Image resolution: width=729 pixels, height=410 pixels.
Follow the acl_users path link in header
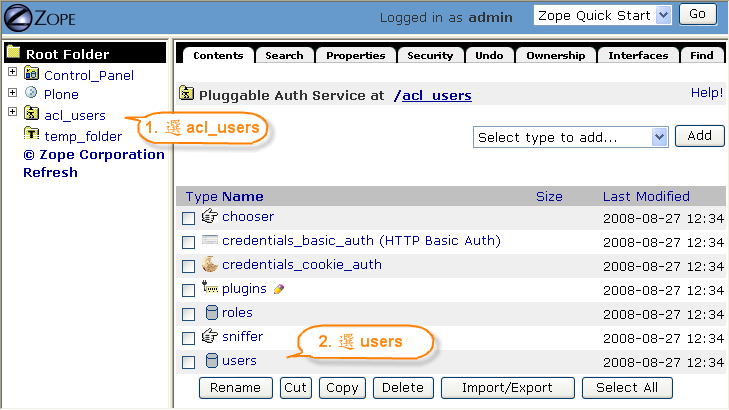pyautogui.click(x=437, y=95)
